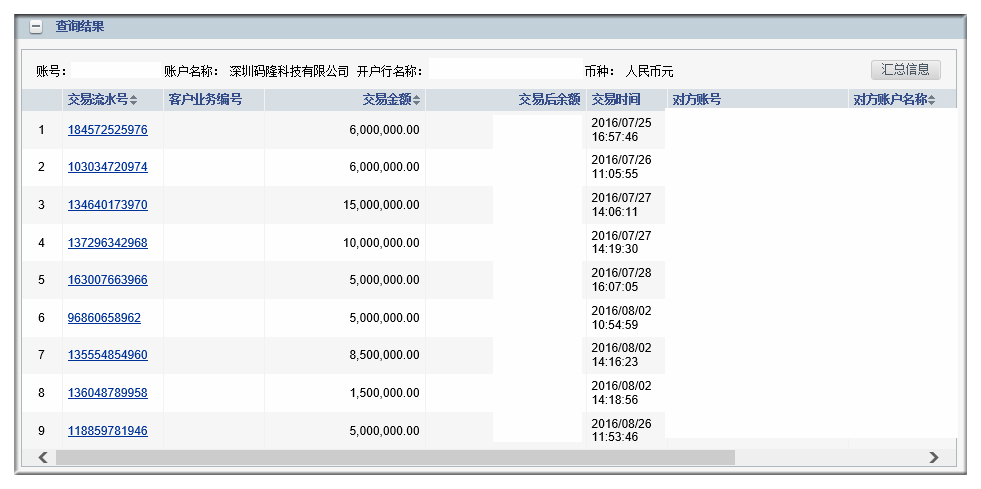
Task: Open transaction link 118859781946
Action: [x=108, y=431]
